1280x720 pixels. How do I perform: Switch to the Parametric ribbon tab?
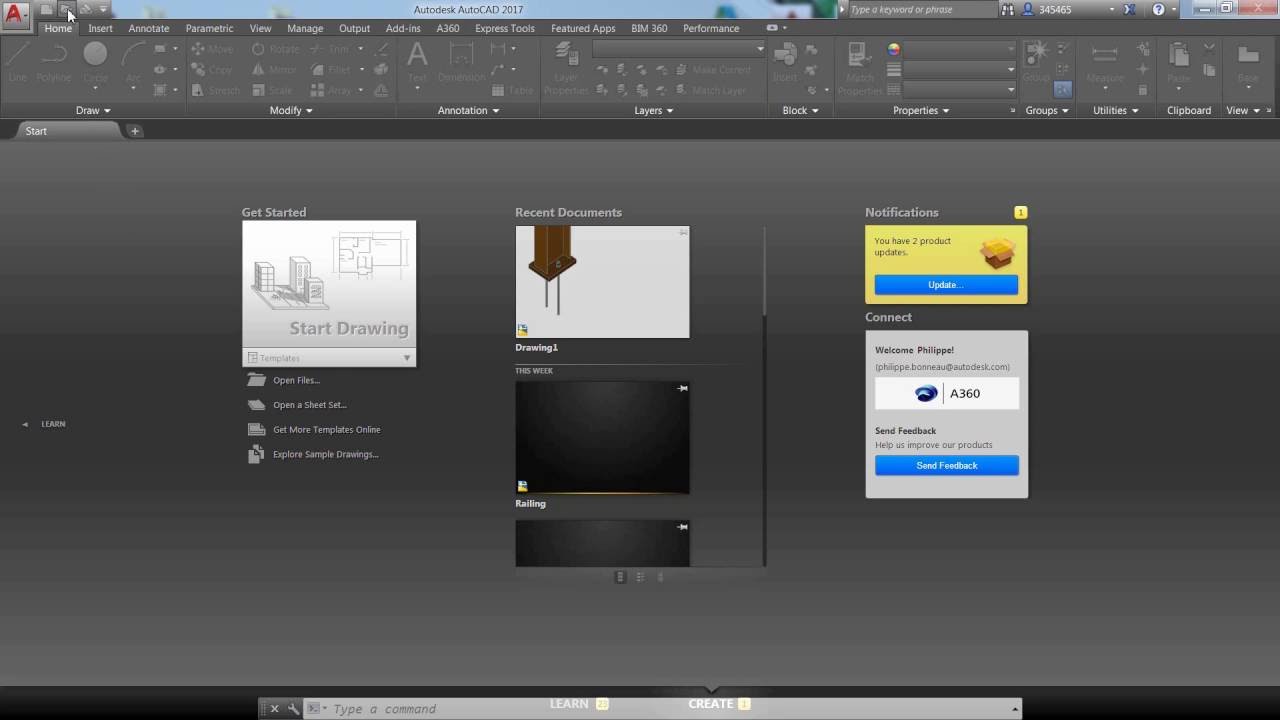coord(209,28)
